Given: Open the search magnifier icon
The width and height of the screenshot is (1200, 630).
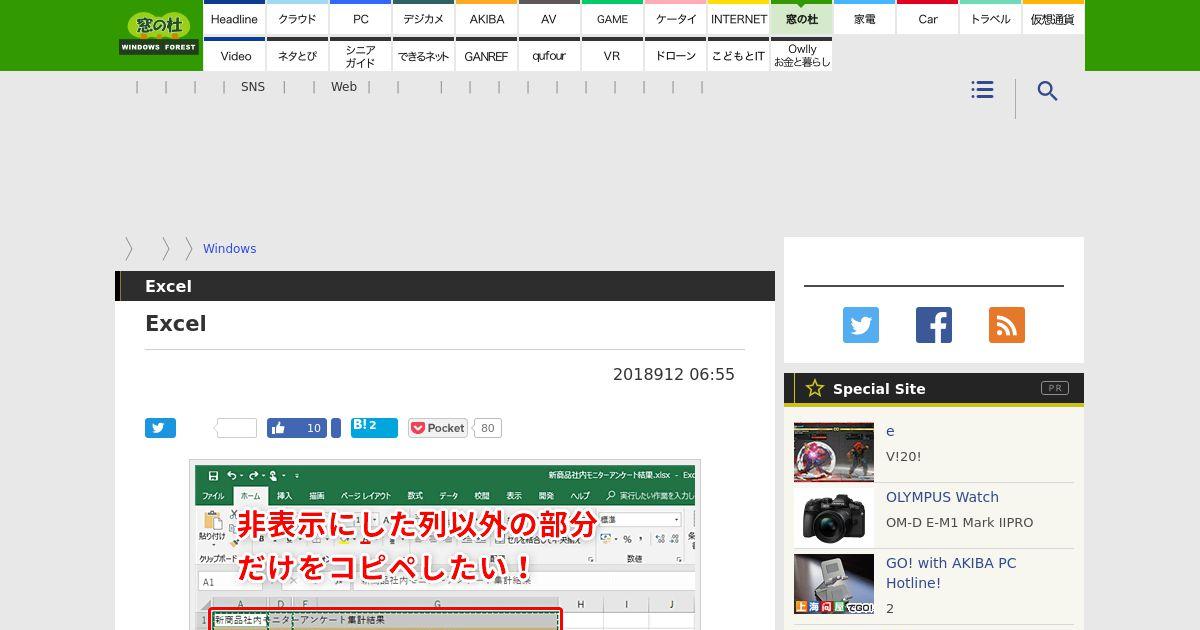Looking at the screenshot, I should 1047,91.
